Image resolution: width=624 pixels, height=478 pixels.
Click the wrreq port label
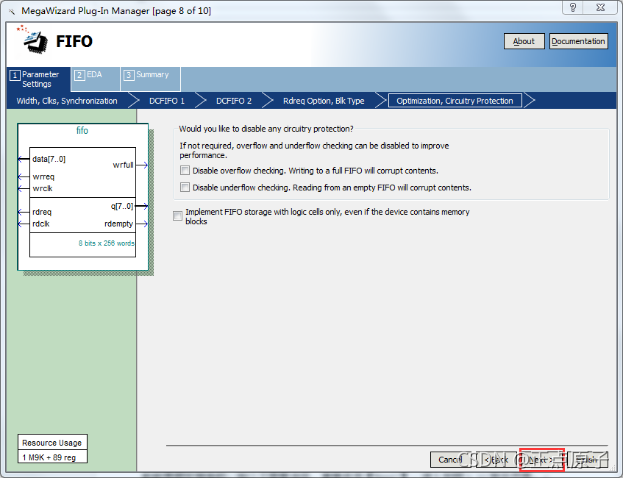click(x=44, y=177)
